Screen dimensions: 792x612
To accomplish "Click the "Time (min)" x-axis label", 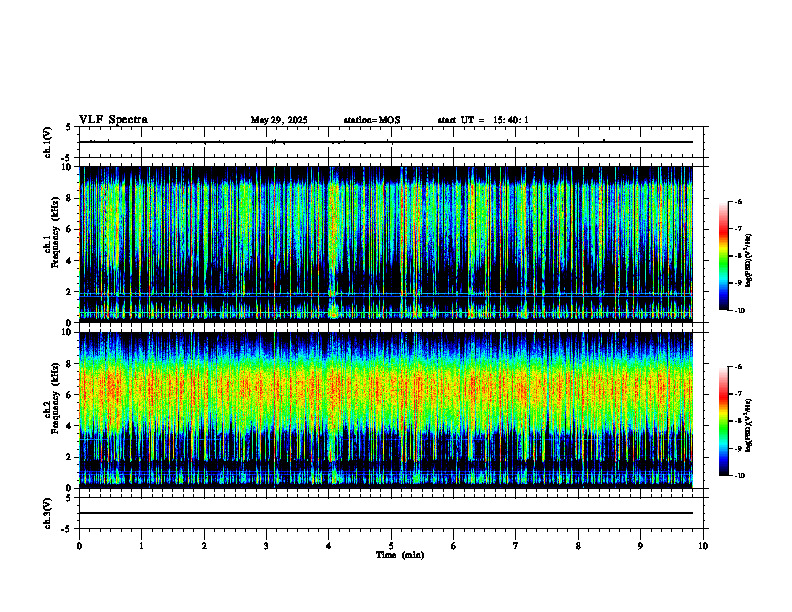I will pyautogui.click(x=400, y=555).
